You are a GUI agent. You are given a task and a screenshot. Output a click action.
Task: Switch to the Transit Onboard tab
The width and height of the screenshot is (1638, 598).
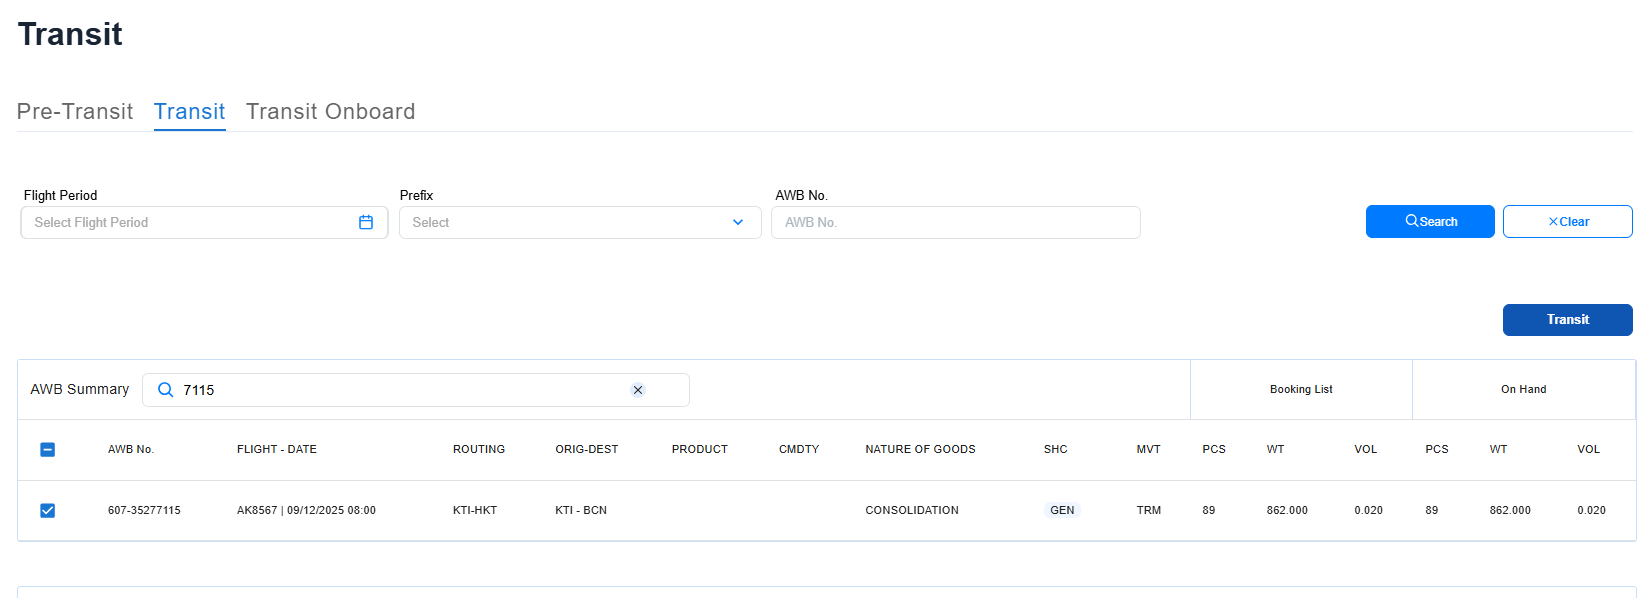click(330, 111)
